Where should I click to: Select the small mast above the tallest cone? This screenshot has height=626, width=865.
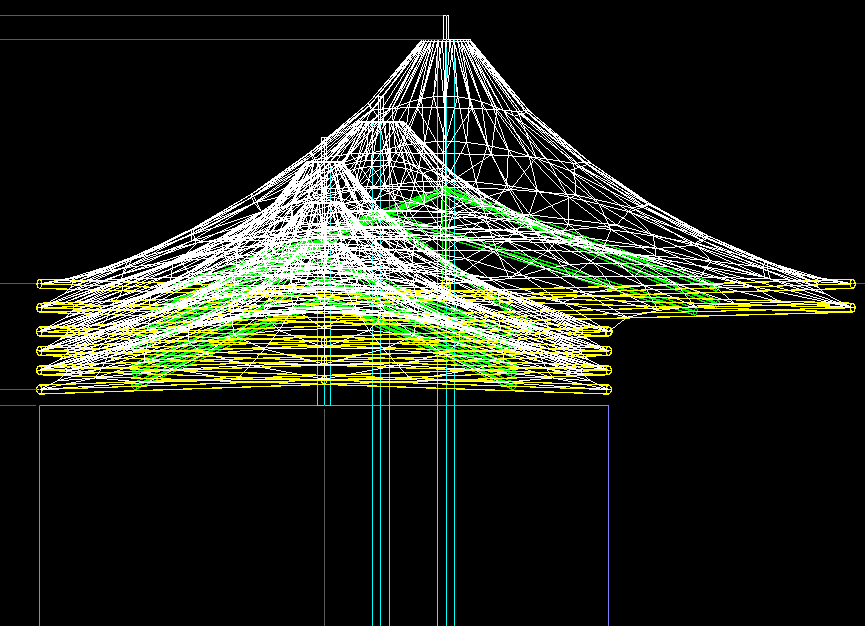point(446,26)
